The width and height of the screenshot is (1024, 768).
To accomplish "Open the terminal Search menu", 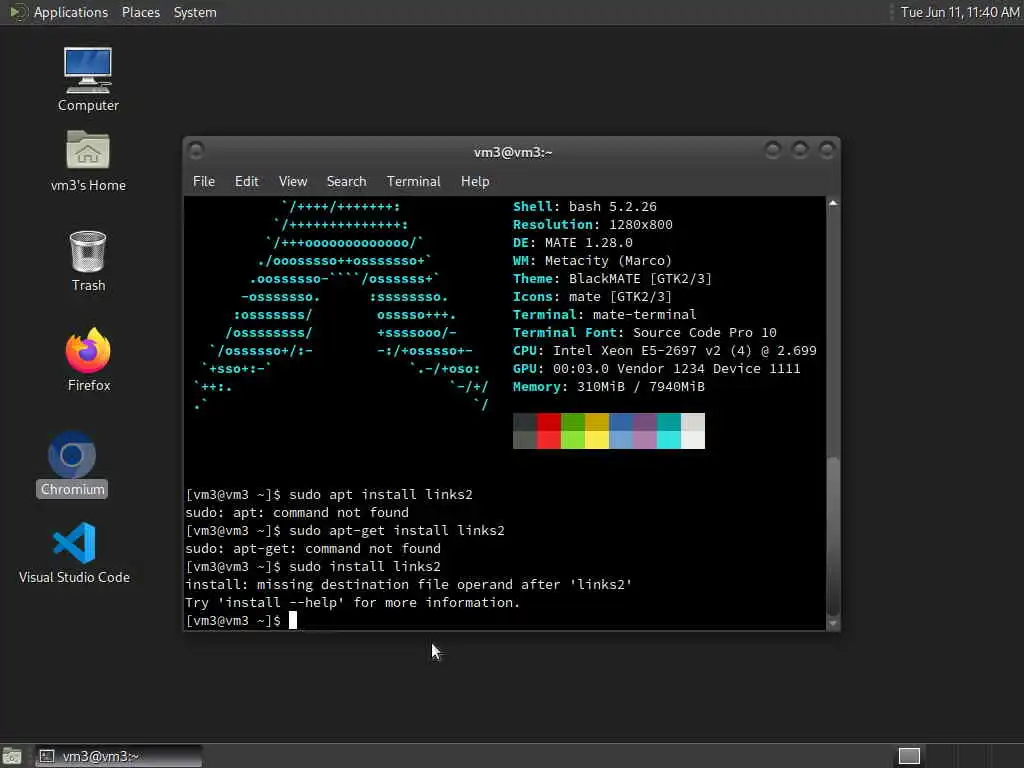I will tap(346, 182).
